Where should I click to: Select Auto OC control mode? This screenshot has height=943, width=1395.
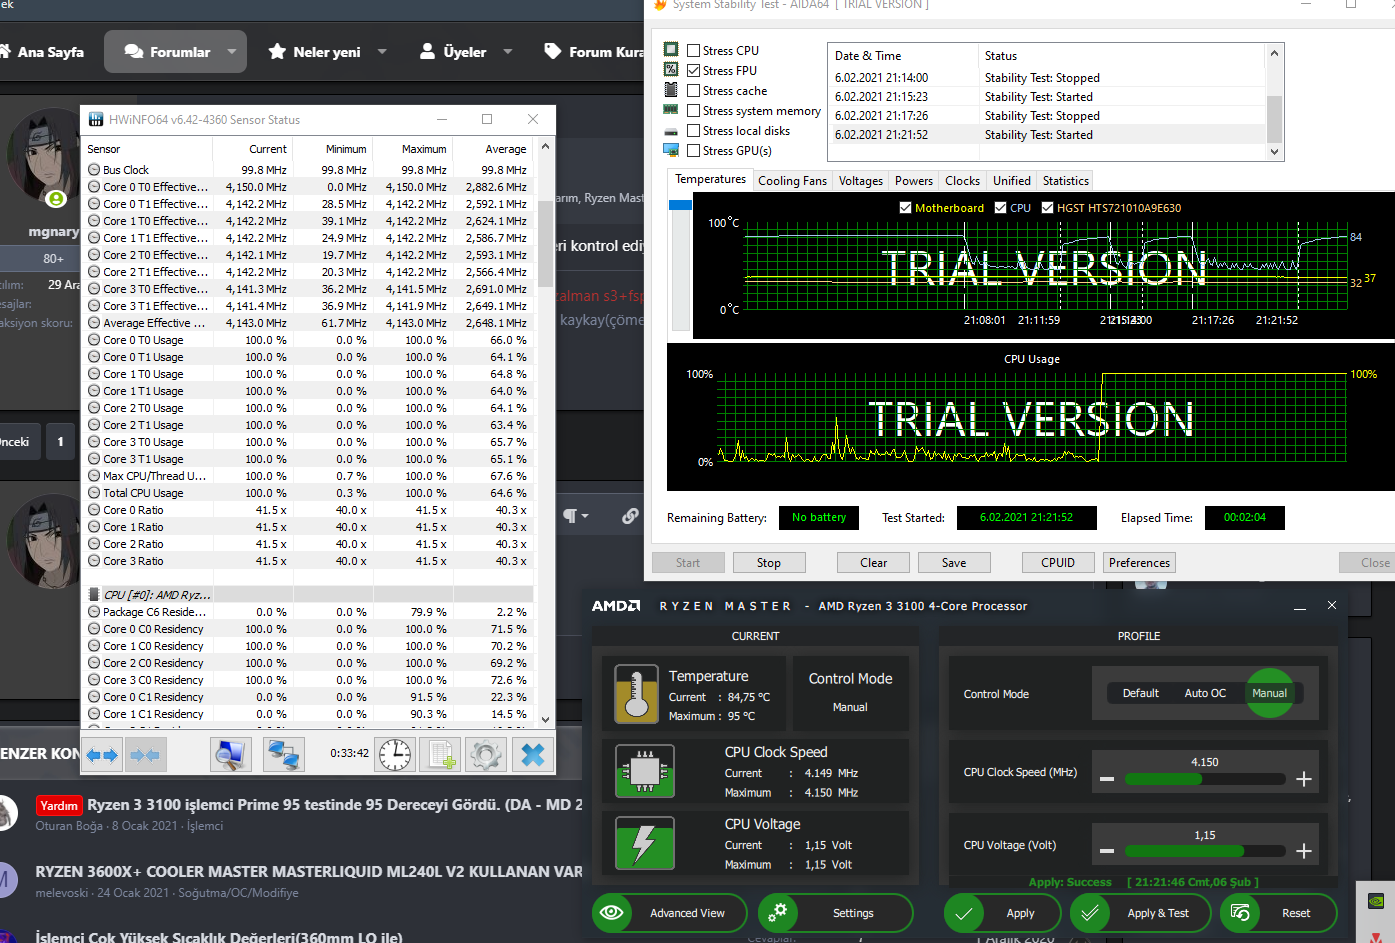1205,693
